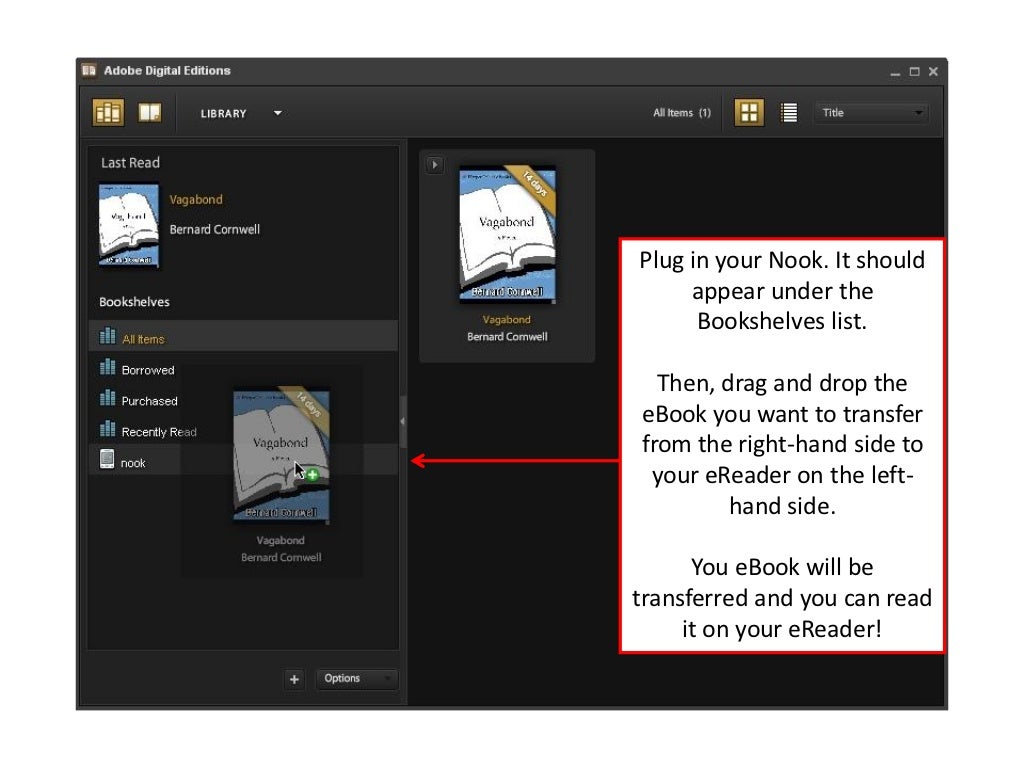Select the All Items bookshelf

point(243,336)
